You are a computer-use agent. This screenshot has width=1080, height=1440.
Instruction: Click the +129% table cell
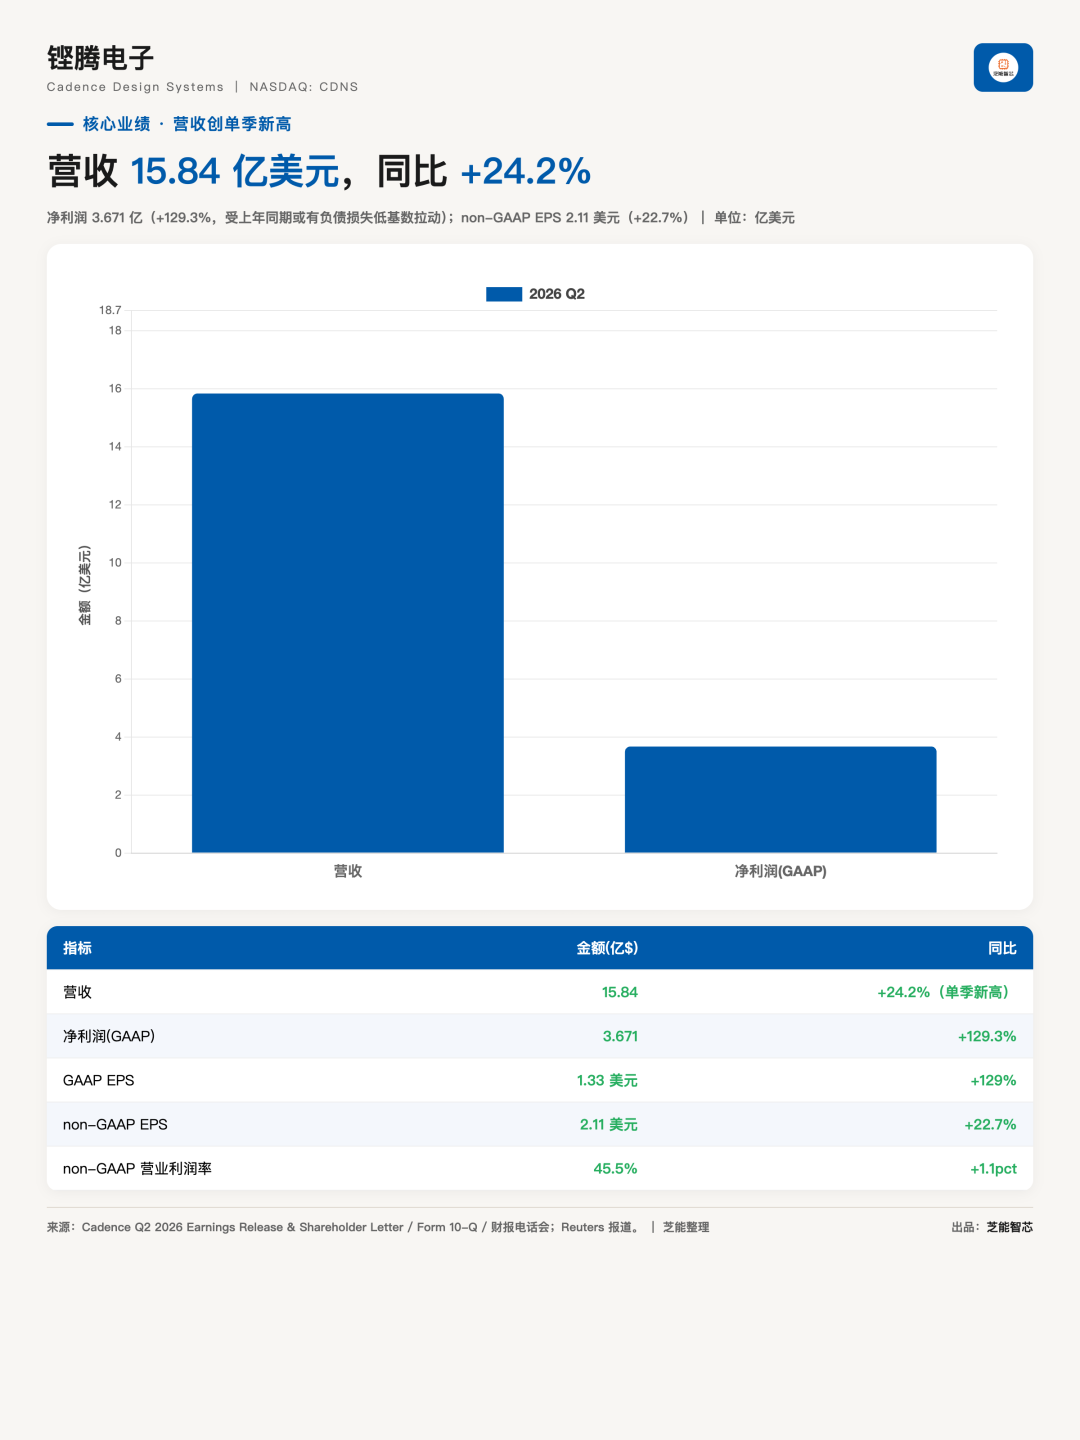(993, 1080)
